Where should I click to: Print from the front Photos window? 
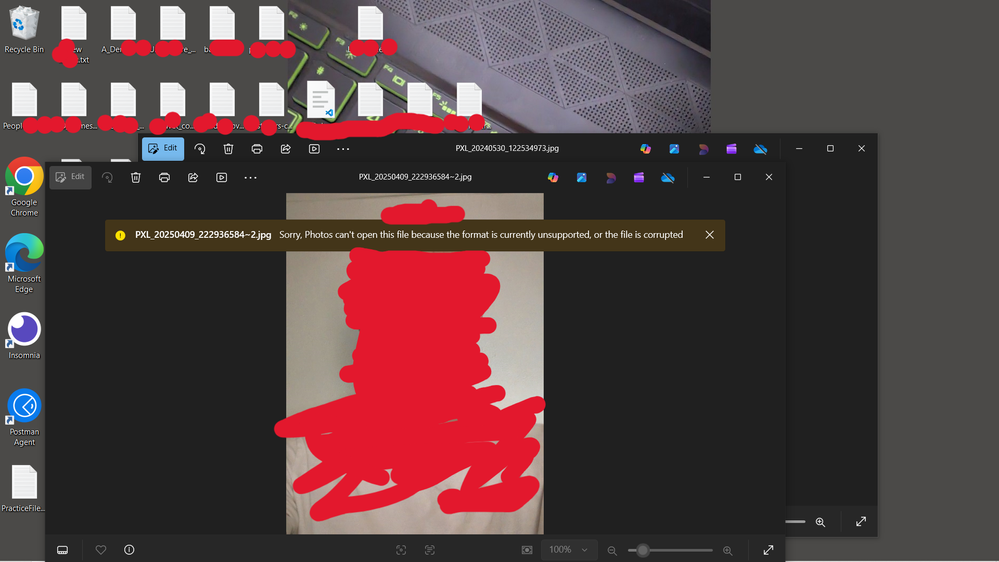click(164, 177)
